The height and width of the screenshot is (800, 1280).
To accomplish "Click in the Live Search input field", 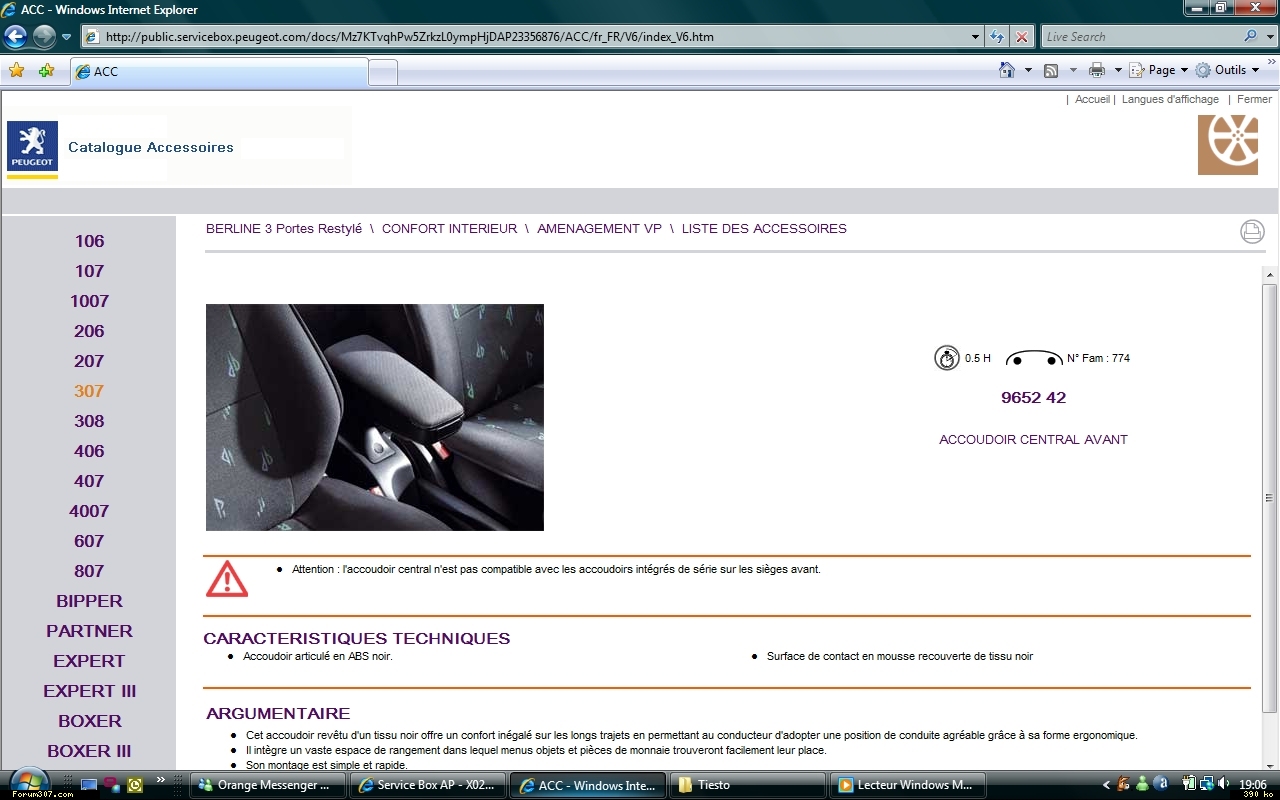I will (1140, 37).
